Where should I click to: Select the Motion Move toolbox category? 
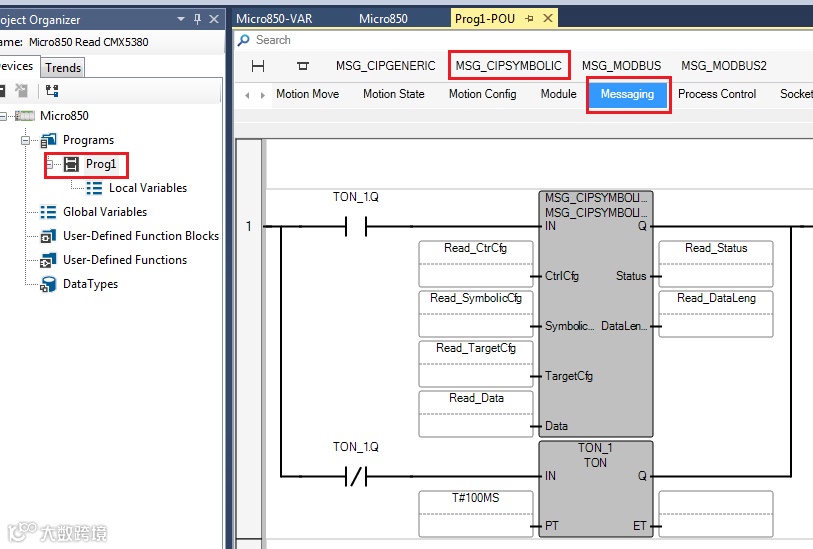click(307, 94)
